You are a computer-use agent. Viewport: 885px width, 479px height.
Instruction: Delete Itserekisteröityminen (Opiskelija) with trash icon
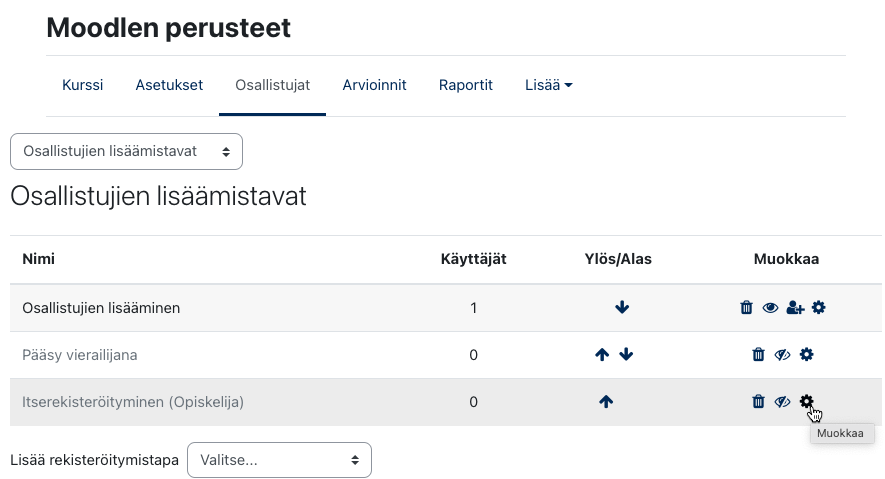click(758, 401)
